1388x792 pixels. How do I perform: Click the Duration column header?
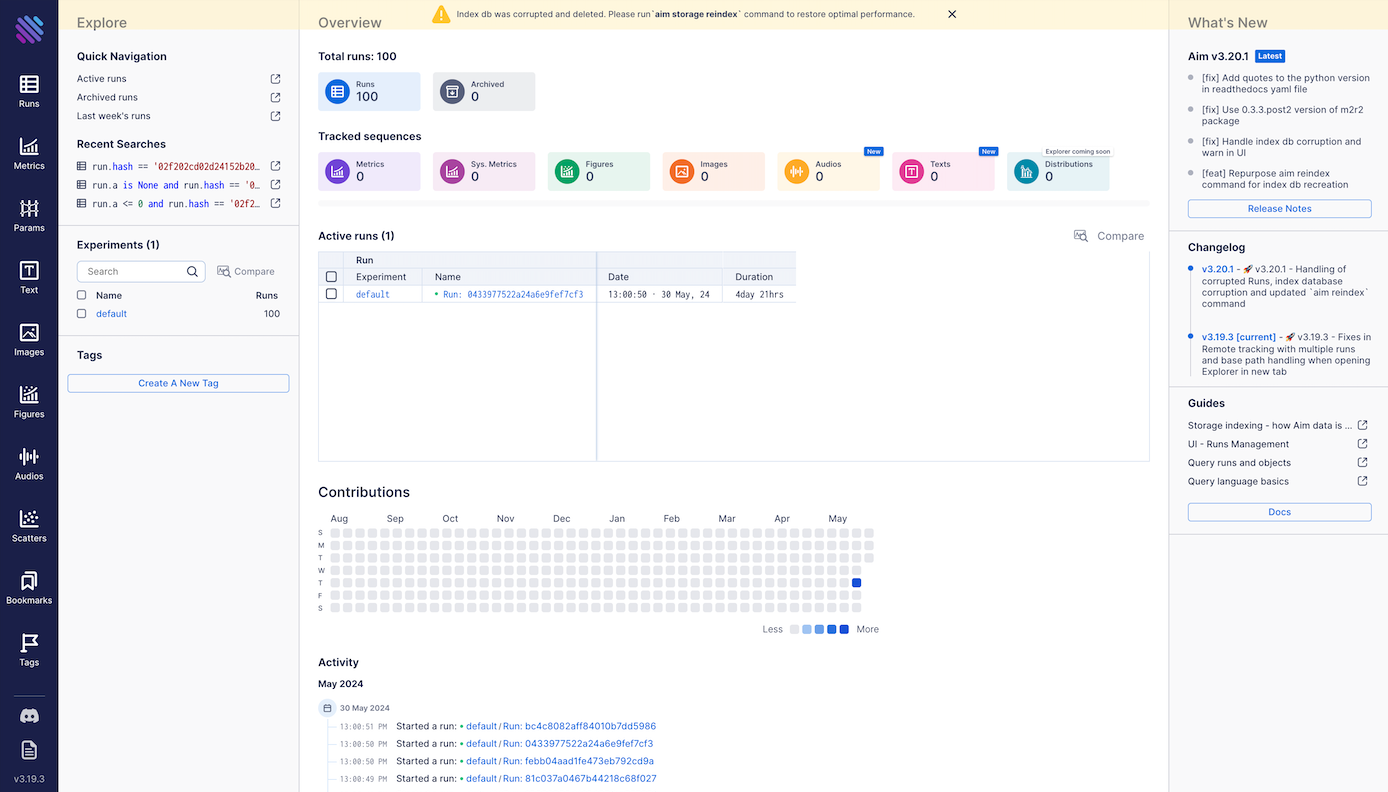point(754,277)
